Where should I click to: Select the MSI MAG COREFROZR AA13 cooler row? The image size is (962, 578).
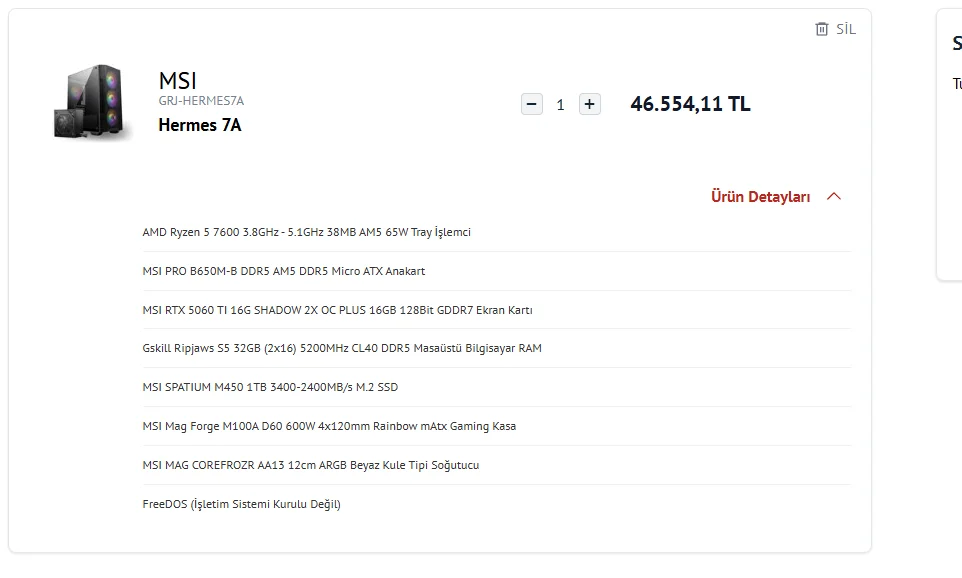tap(496, 465)
